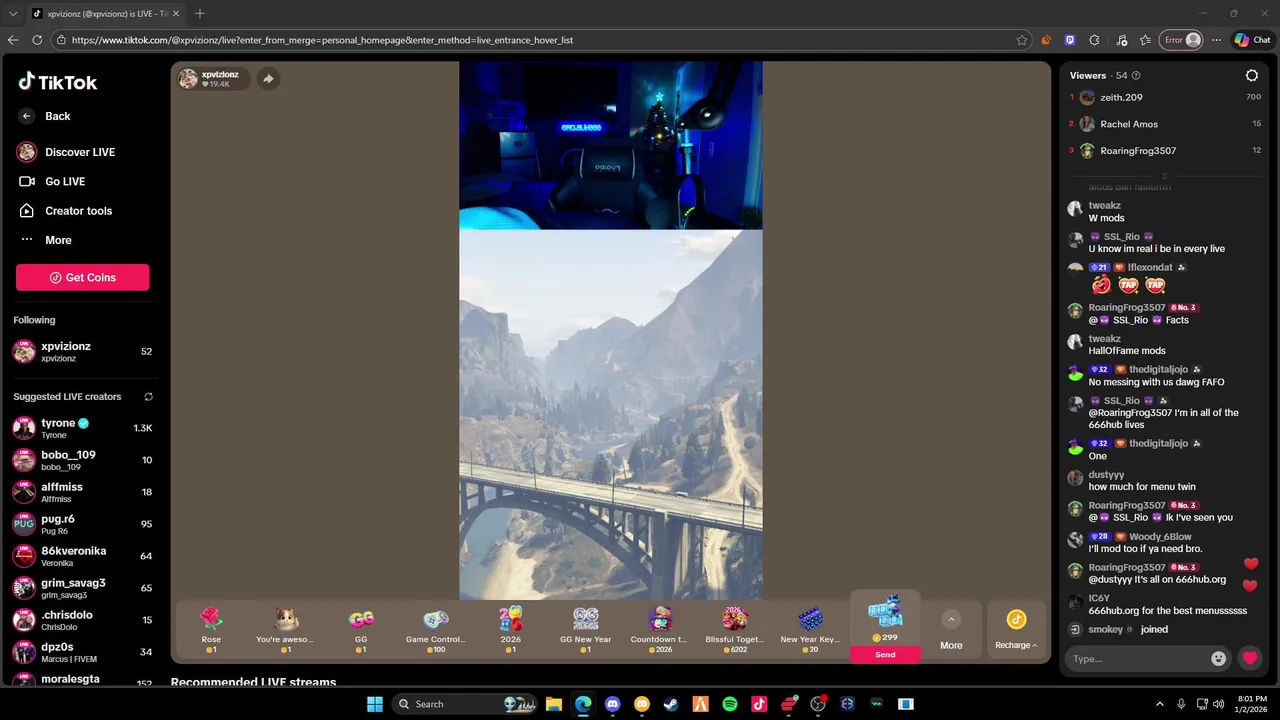Screen dimensions: 1280x720
Task: Open top viewer RoaringFrog3507
Action: [1164, 151]
